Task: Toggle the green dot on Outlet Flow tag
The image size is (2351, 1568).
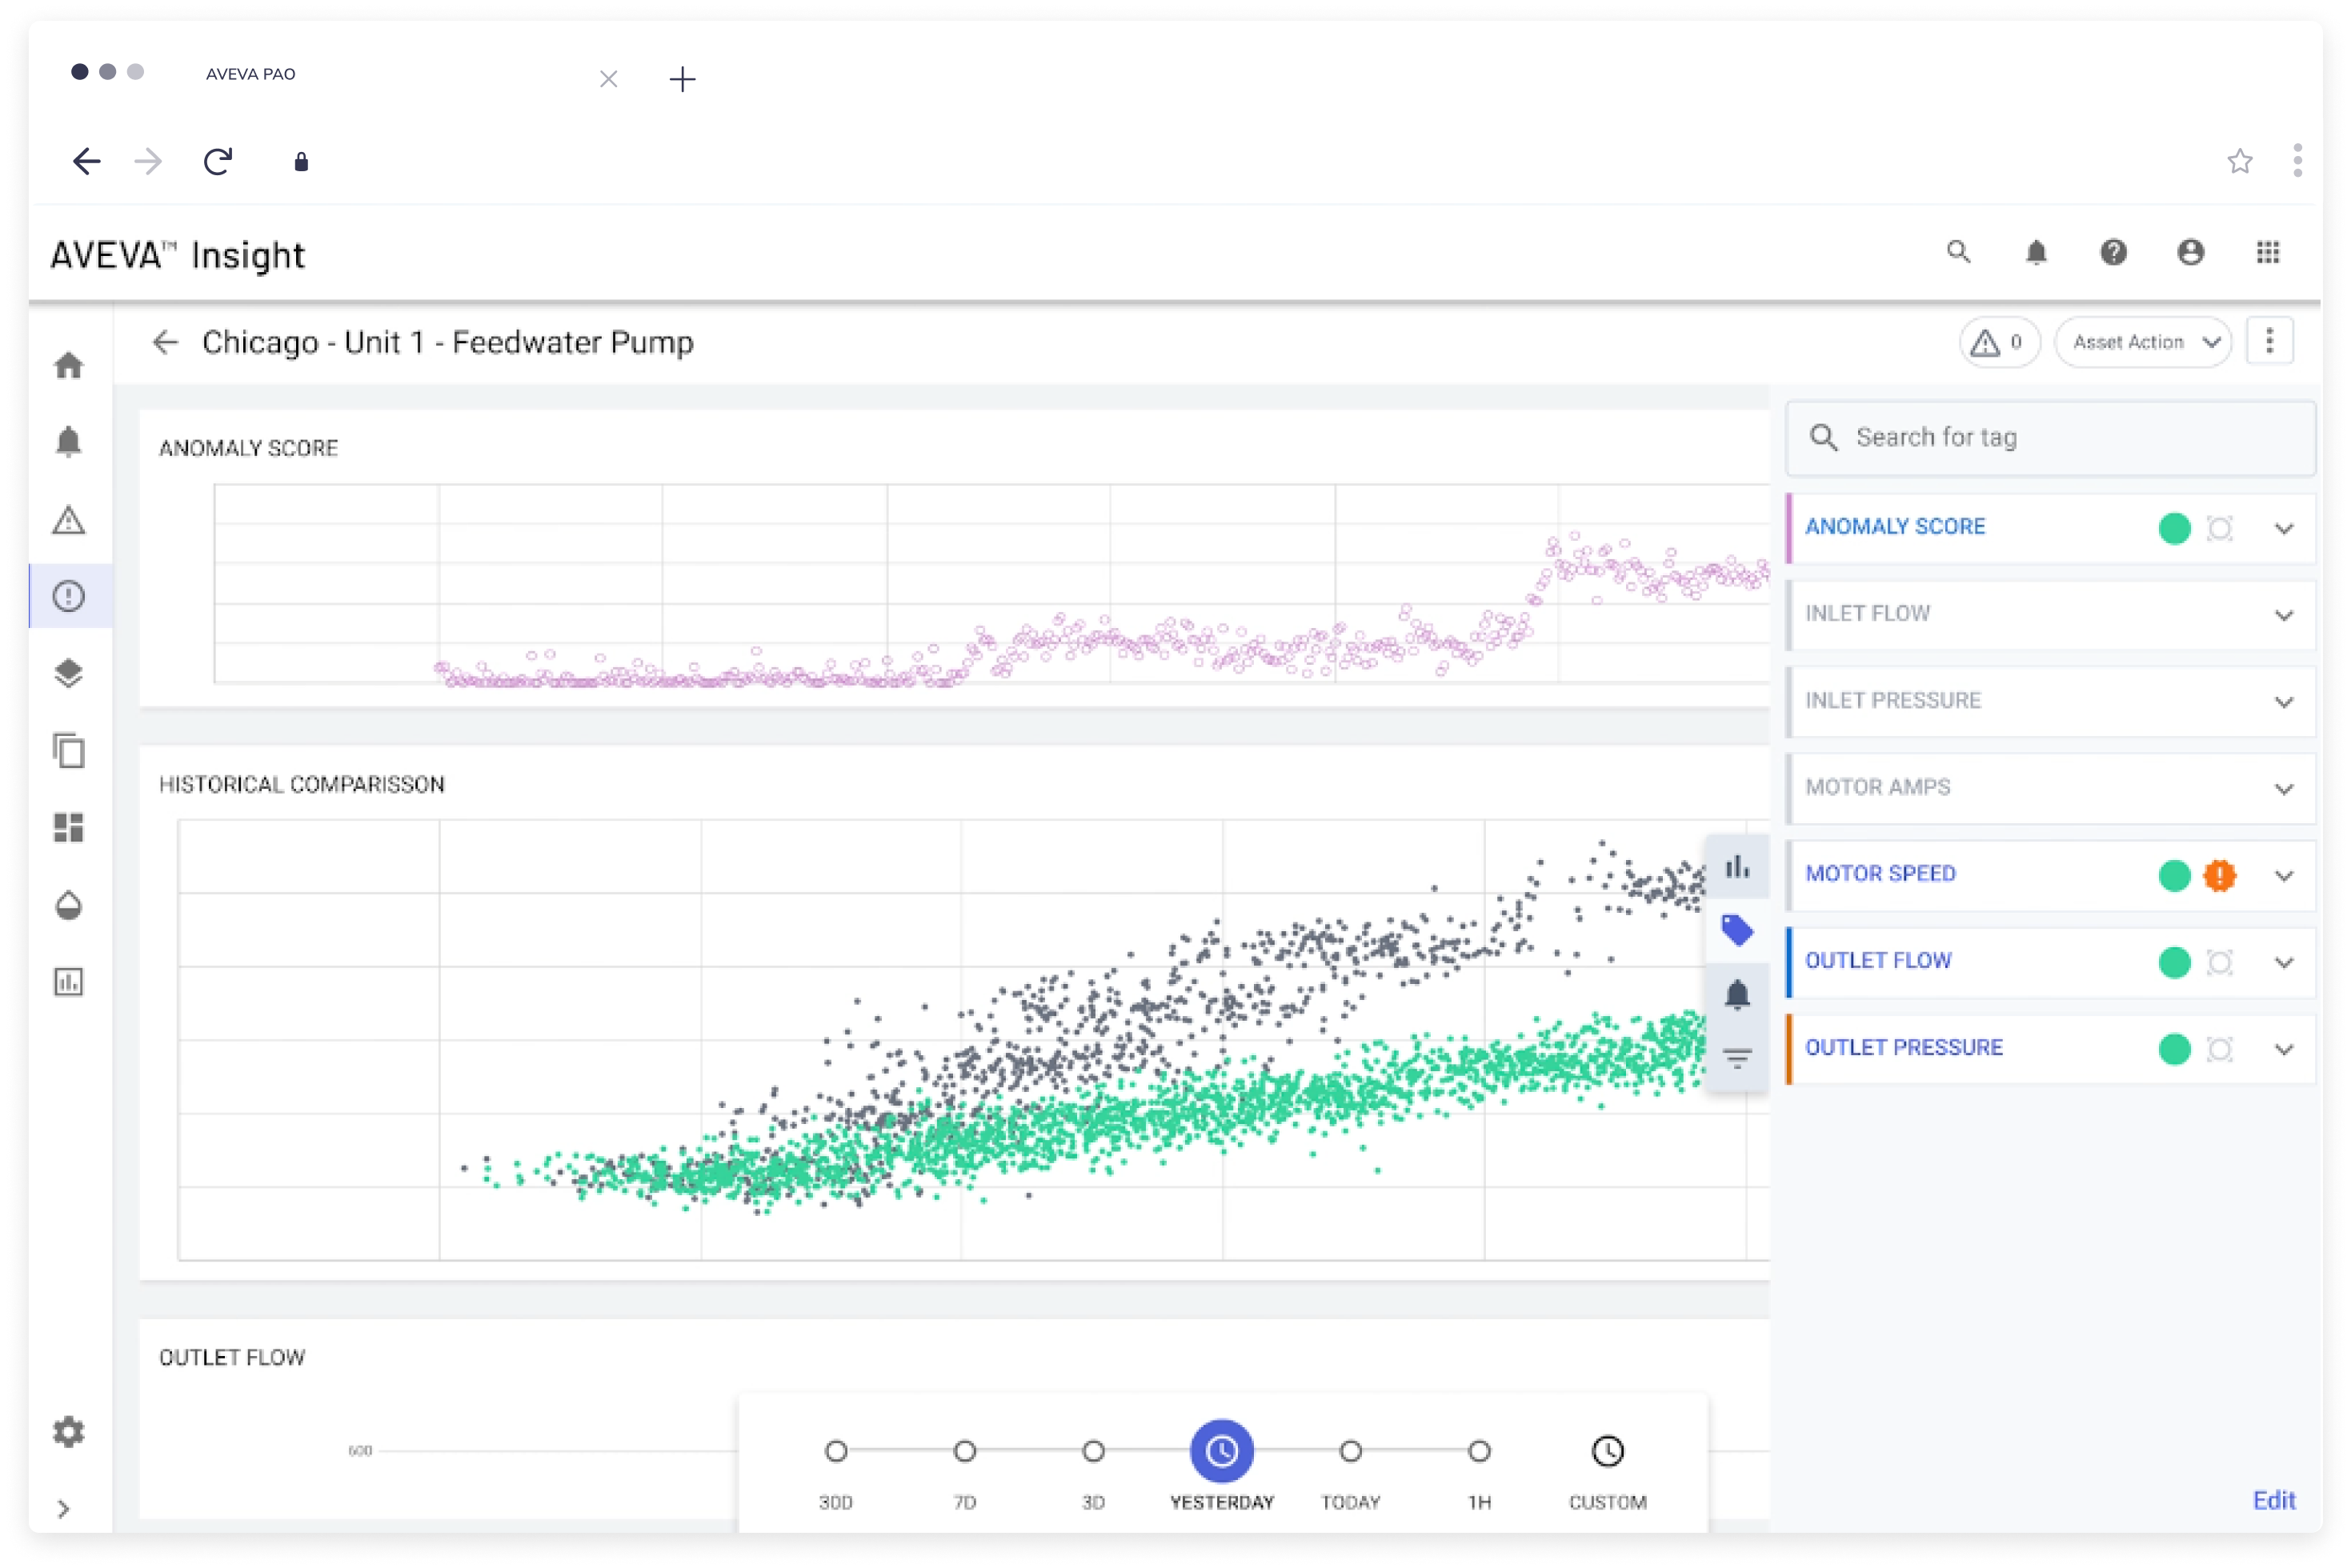Action: point(2174,962)
